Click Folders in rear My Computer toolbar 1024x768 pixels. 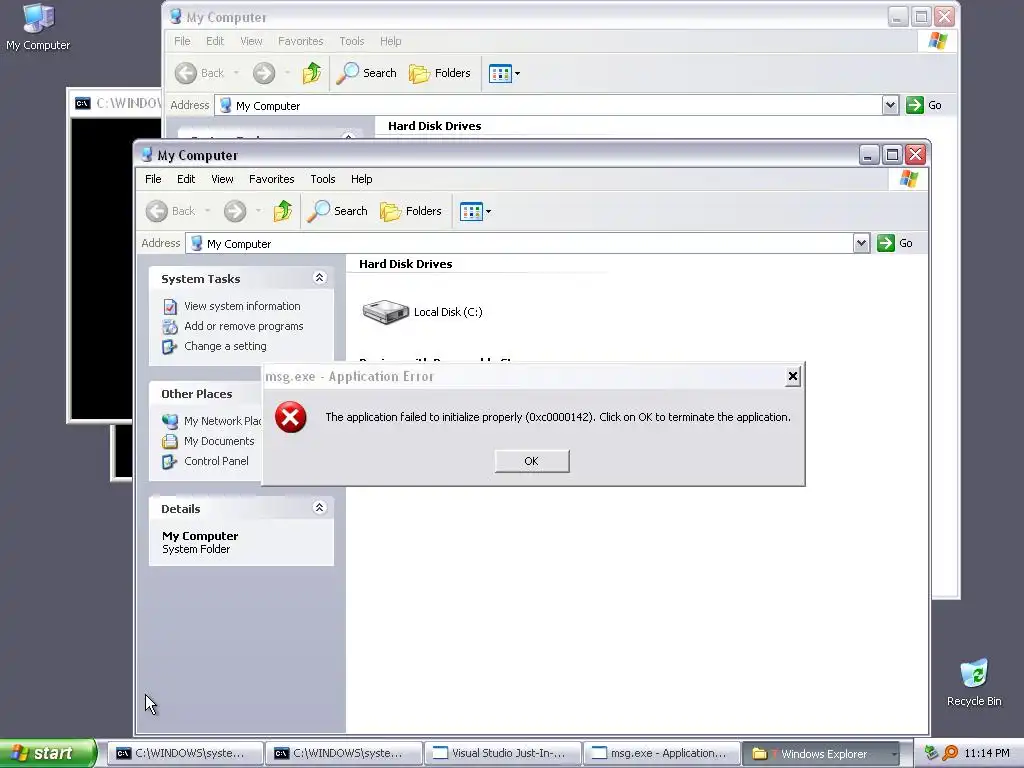[440, 73]
